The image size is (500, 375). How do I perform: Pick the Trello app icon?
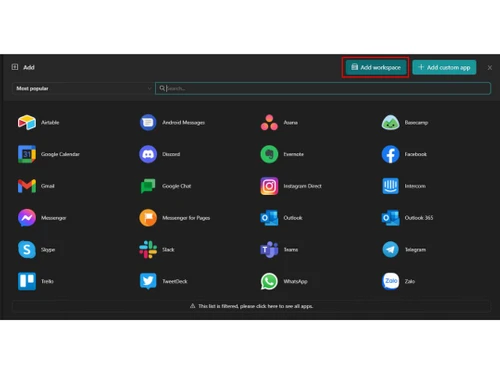click(x=27, y=281)
